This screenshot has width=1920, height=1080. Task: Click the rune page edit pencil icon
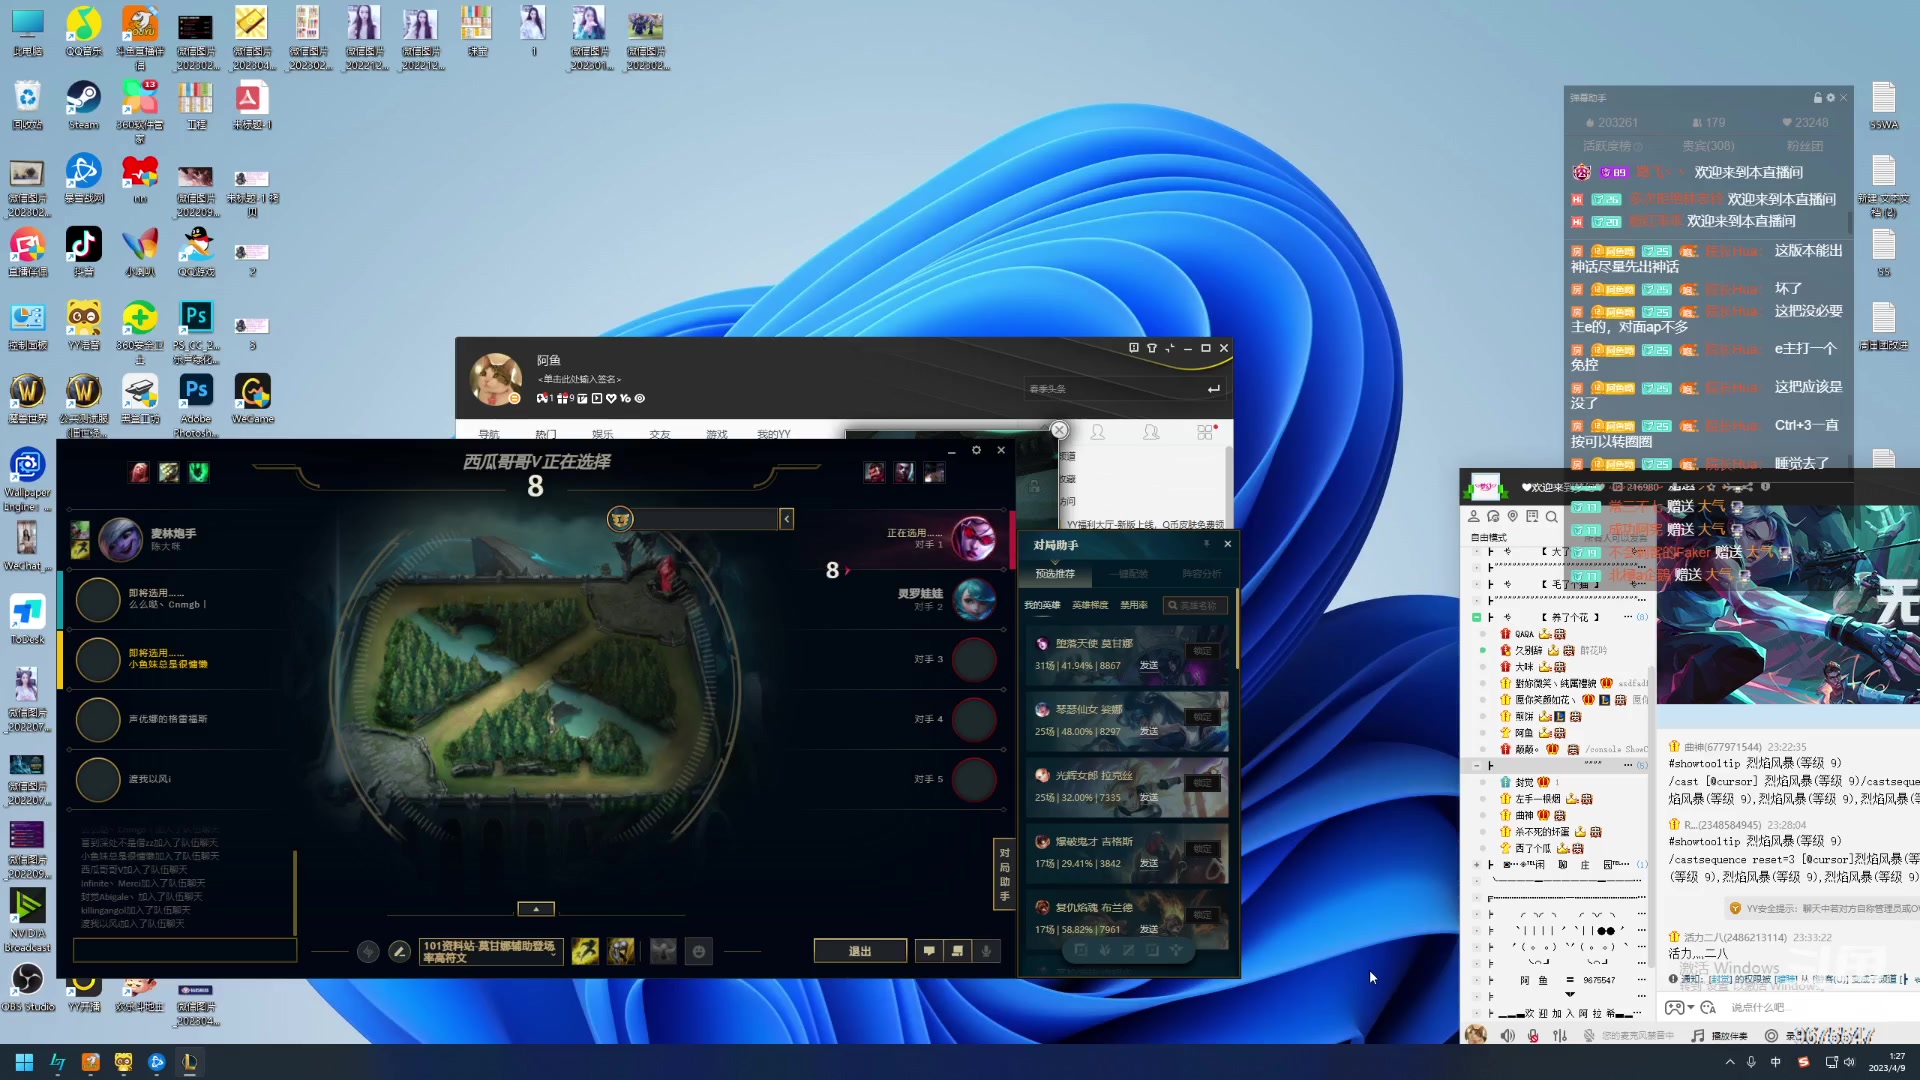[399, 951]
